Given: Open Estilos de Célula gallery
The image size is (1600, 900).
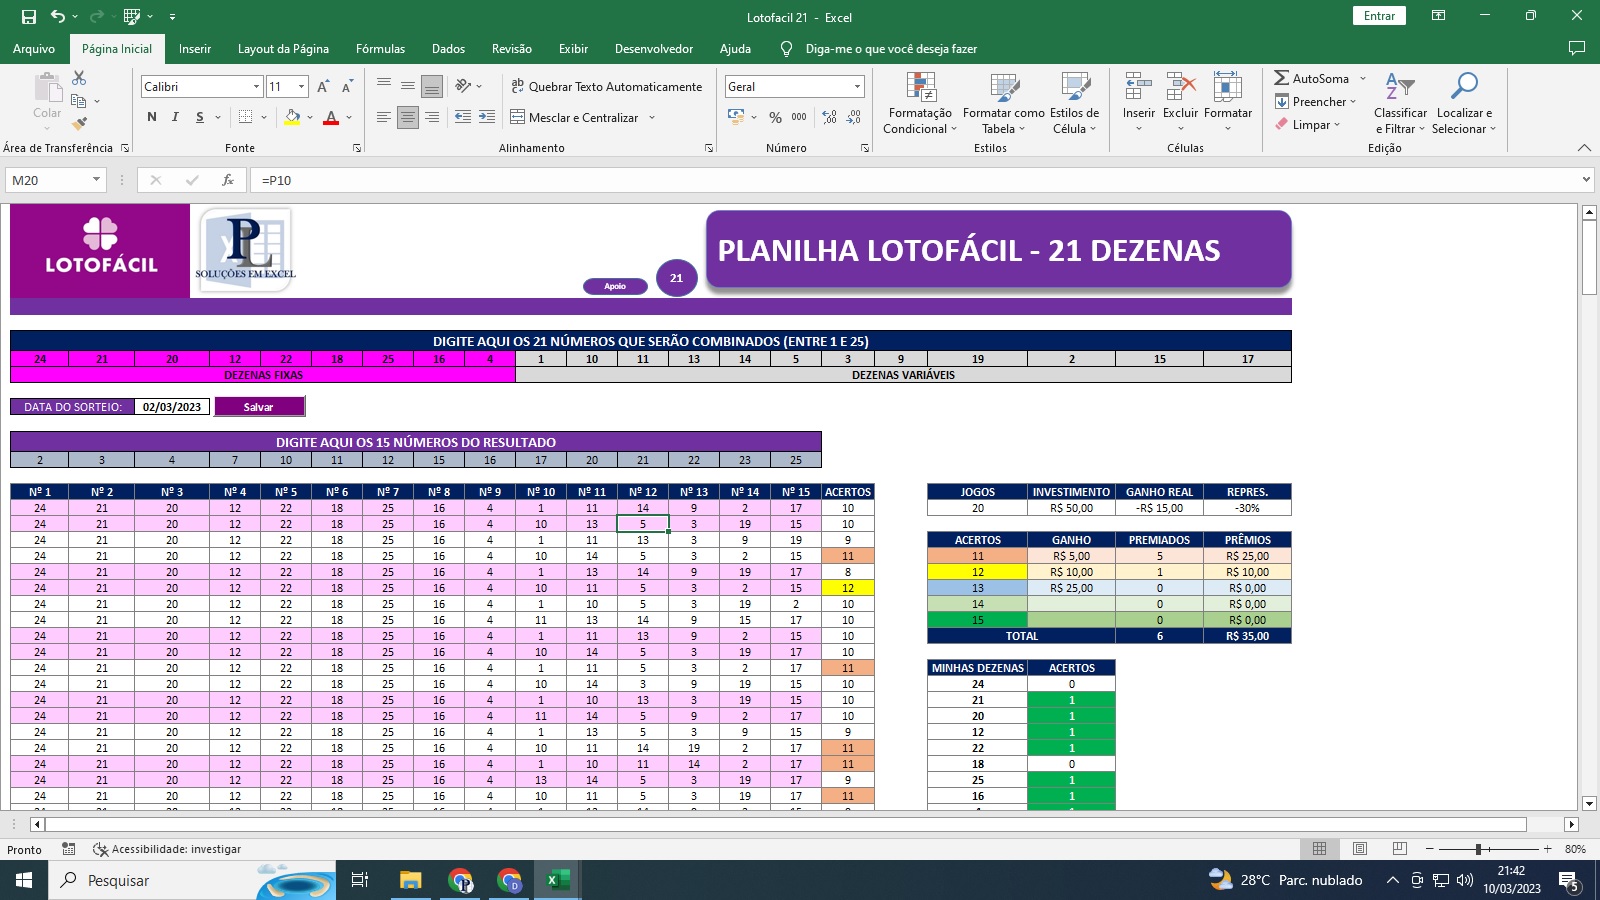Looking at the screenshot, I should [1075, 103].
